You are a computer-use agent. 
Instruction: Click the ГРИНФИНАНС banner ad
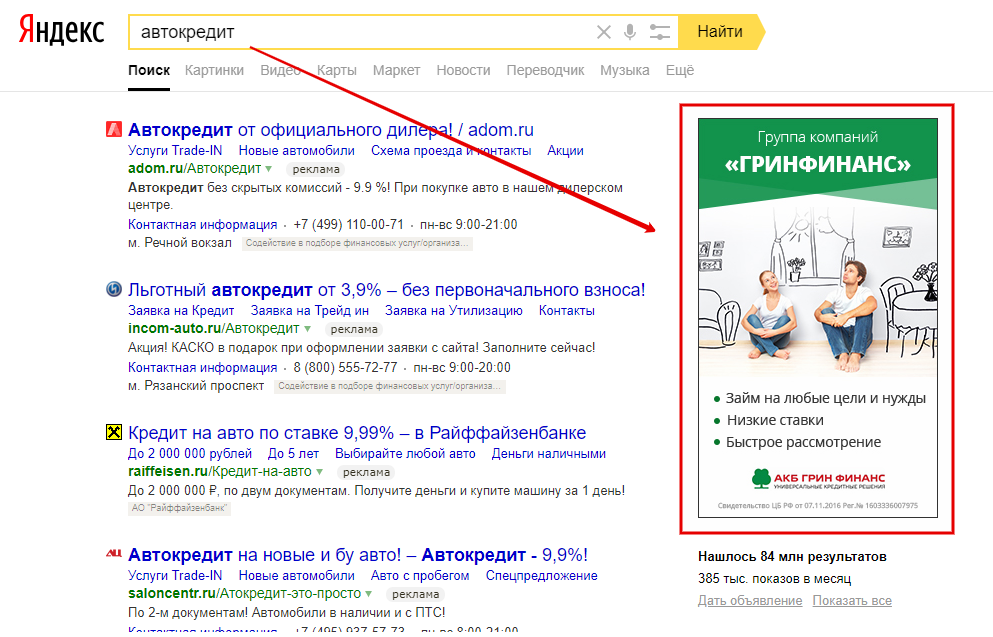pyautogui.click(x=818, y=318)
